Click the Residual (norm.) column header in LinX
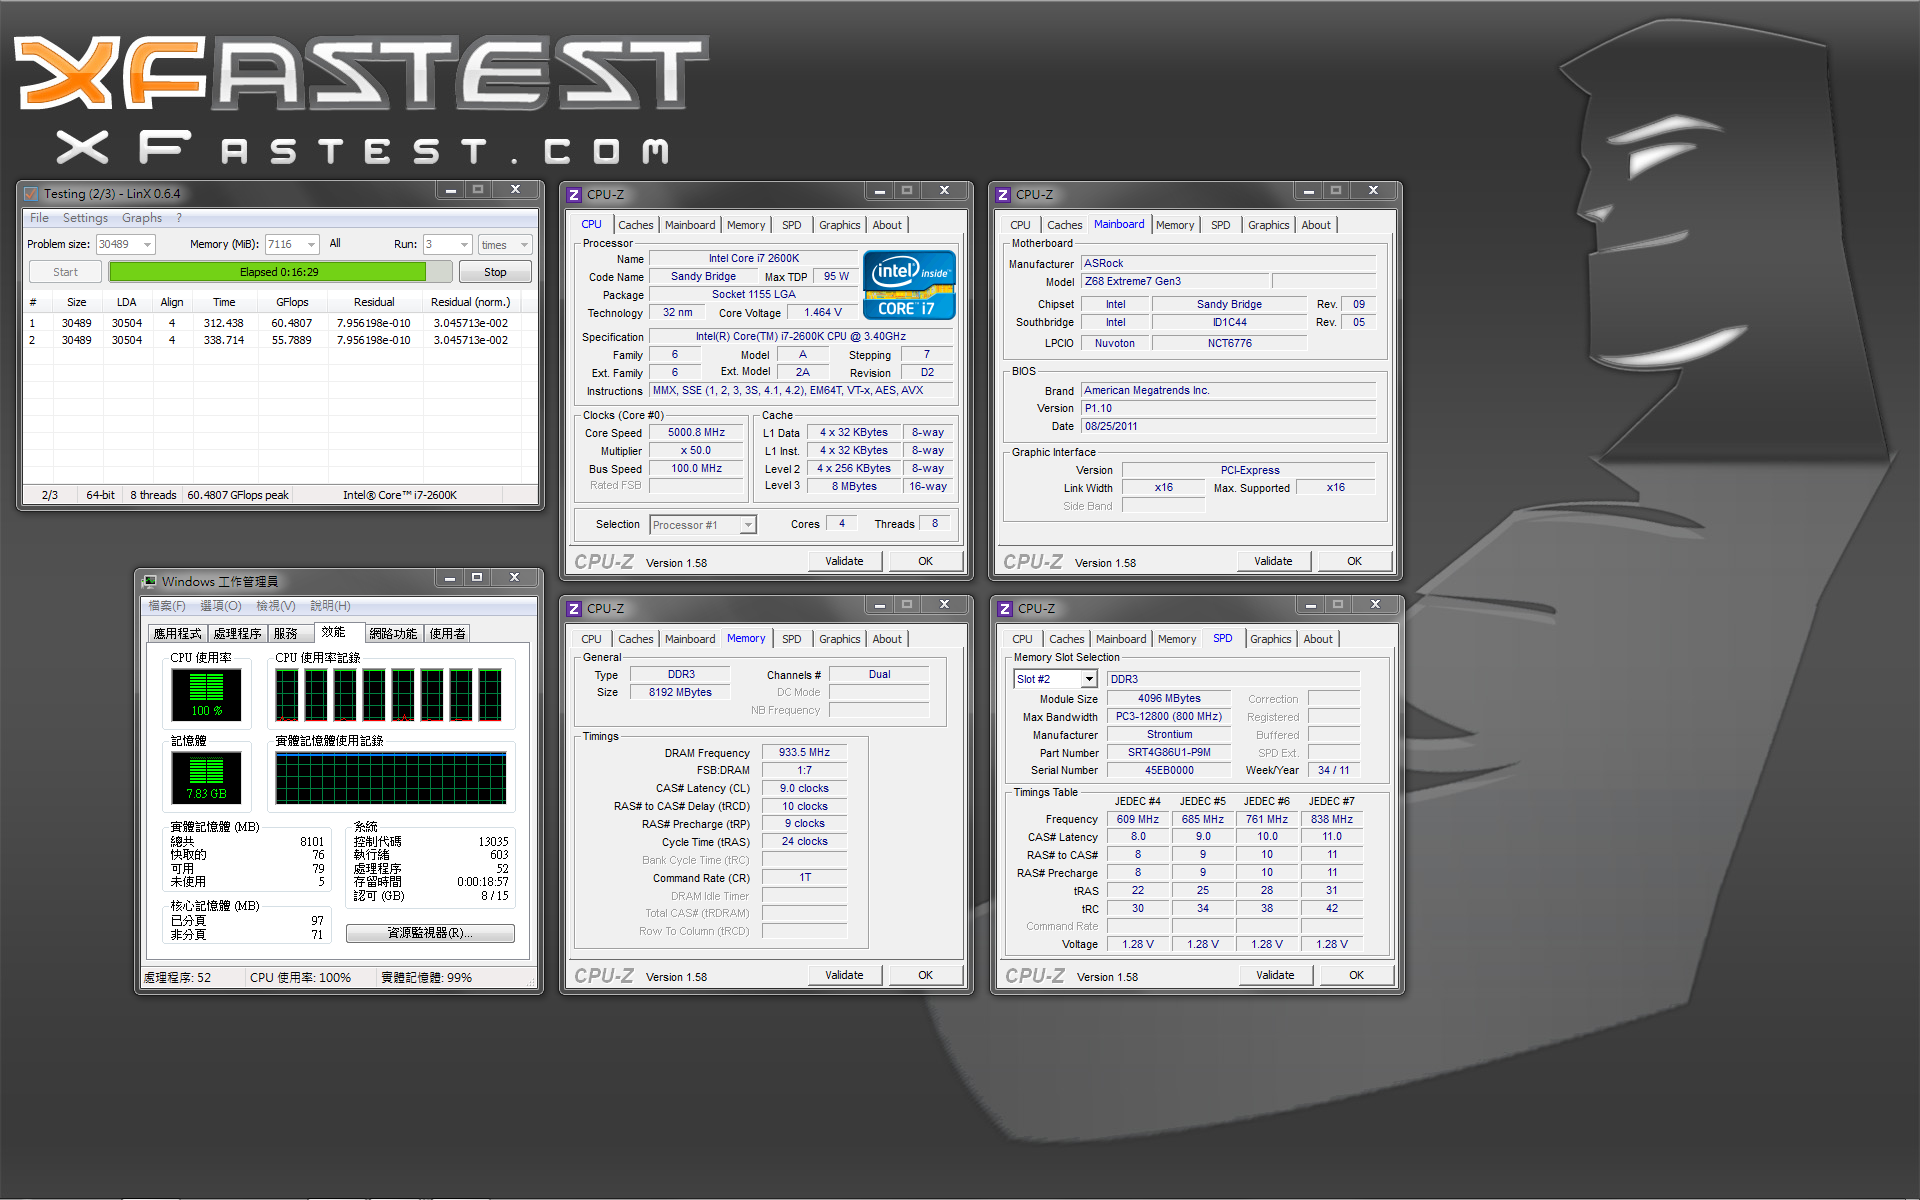Viewport: 1920px width, 1200px height. click(x=470, y=302)
